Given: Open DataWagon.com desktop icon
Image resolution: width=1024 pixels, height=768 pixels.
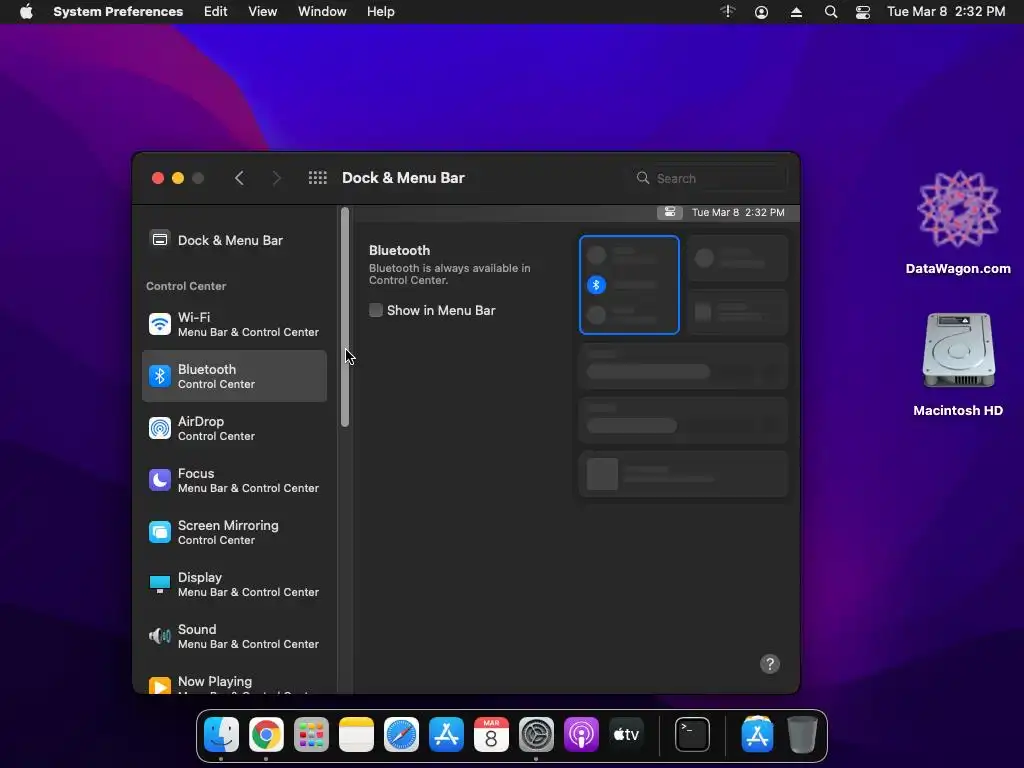Looking at the screenshot, I should 958,222.
